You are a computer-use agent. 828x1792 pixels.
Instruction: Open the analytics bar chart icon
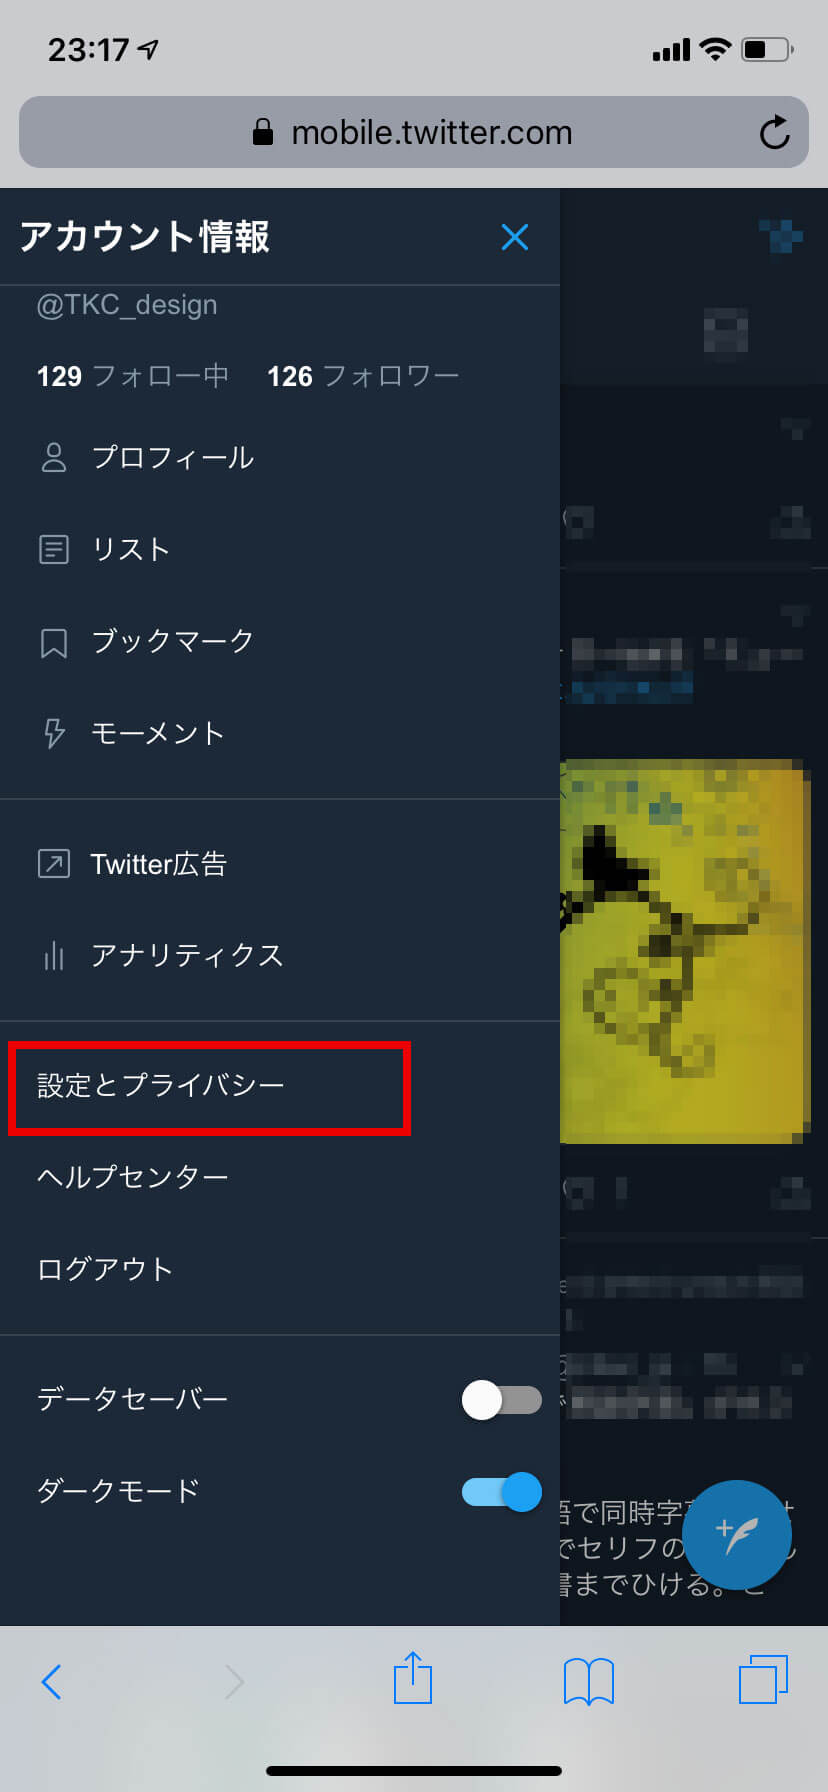click(x=53, y=956)
